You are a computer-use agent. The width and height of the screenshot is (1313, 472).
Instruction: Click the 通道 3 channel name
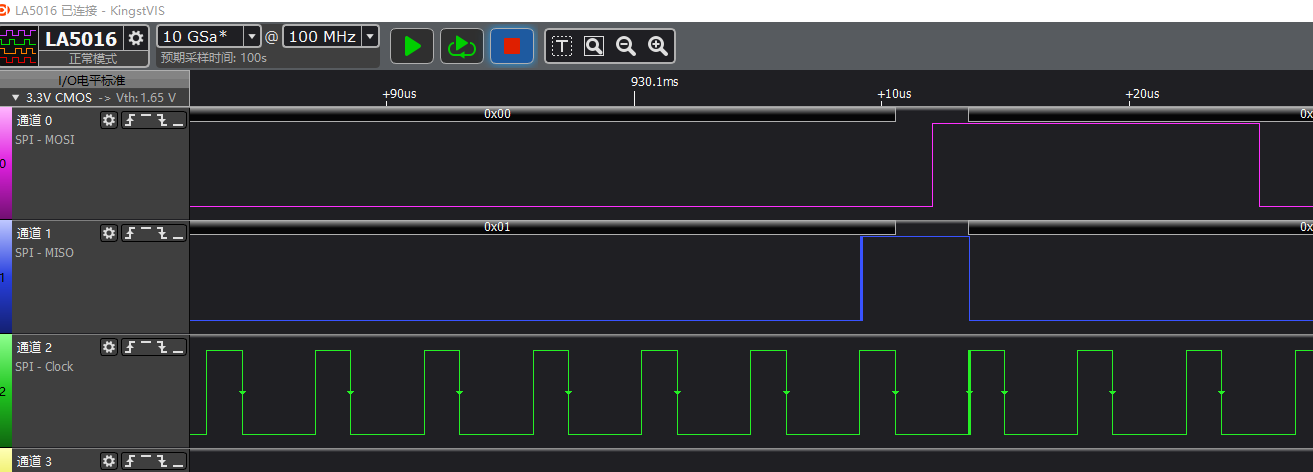click(x=34, y=461)
